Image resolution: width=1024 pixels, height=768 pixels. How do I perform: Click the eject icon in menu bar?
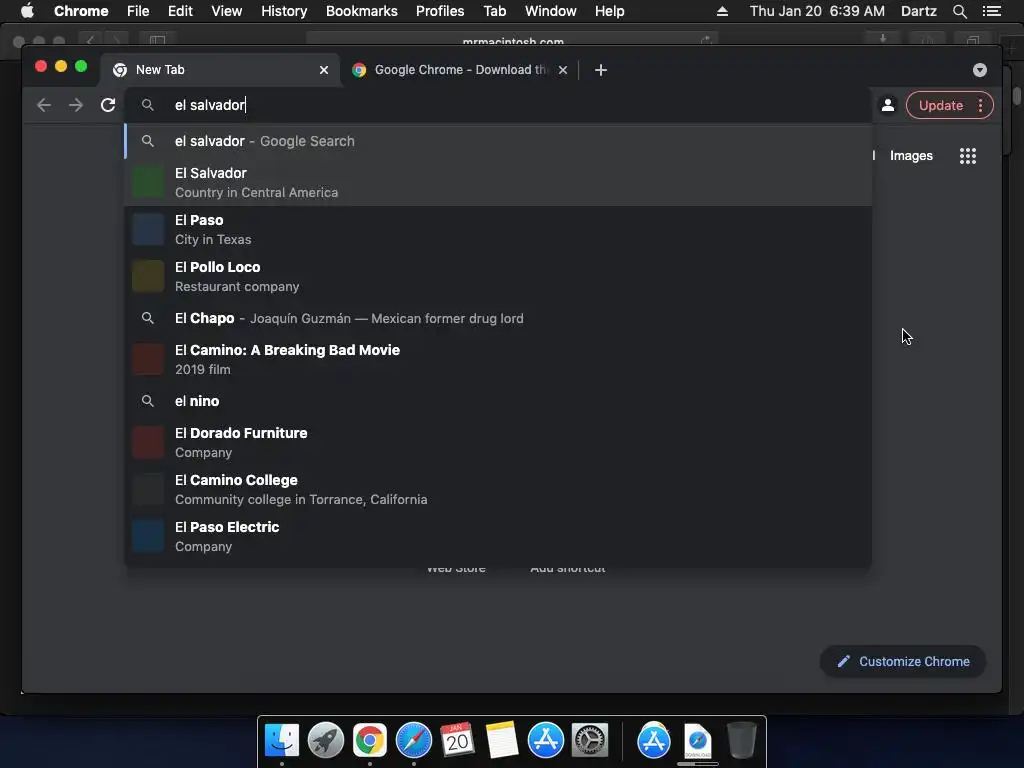tap(722, 11)
